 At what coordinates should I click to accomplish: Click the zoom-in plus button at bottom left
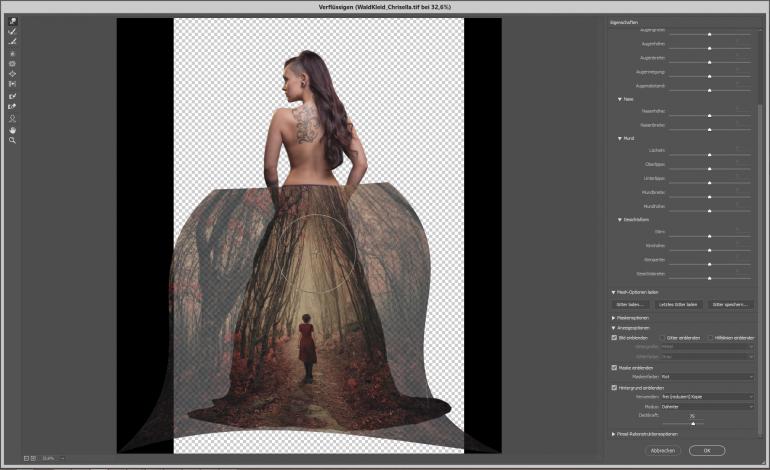(x=33, y=458)
